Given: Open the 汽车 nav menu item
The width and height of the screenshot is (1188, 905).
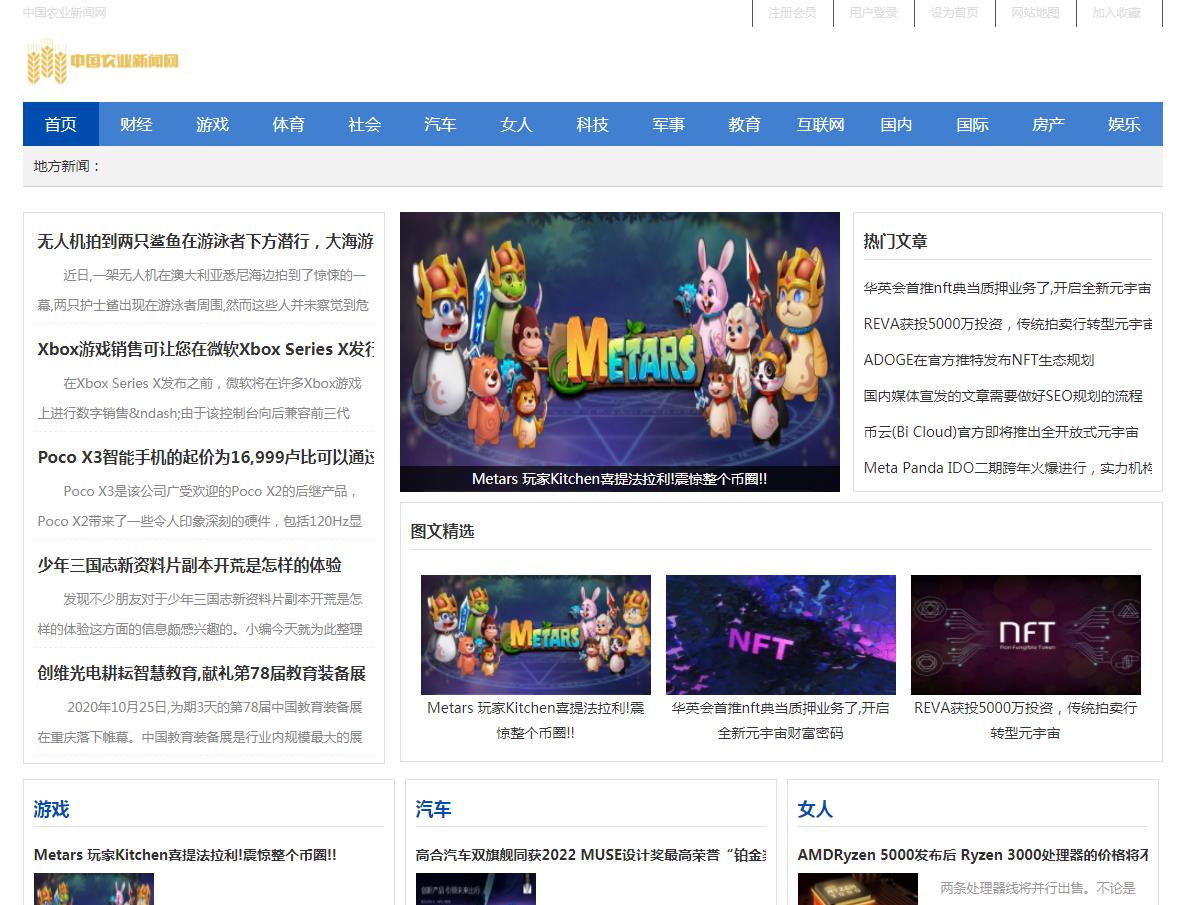Looking at the screenshot, I should click(x=440, y=124).
